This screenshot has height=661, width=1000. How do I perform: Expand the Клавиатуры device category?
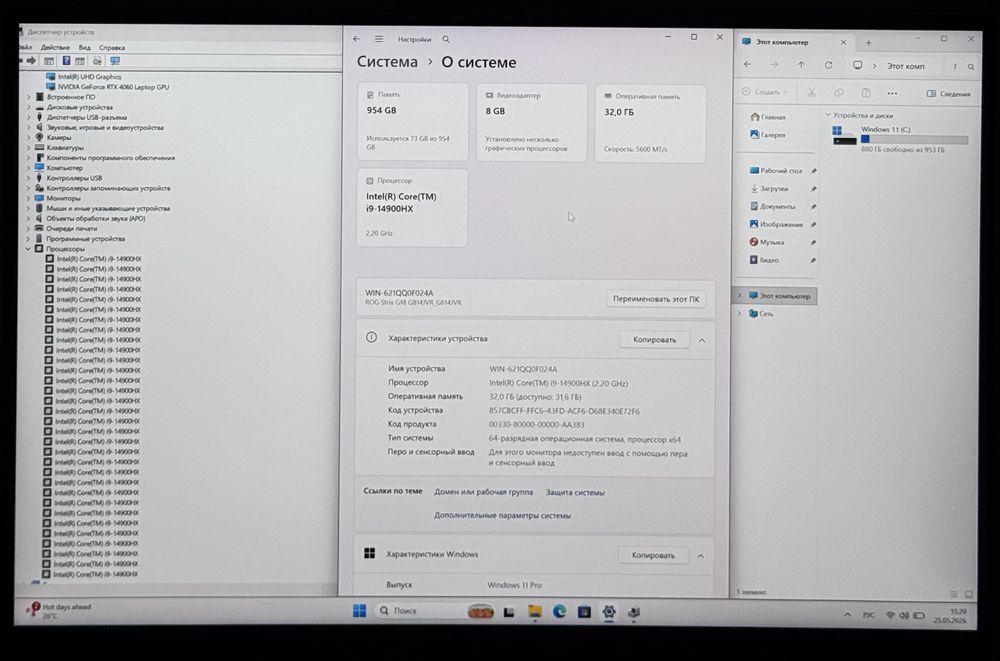tap(29, 147)
